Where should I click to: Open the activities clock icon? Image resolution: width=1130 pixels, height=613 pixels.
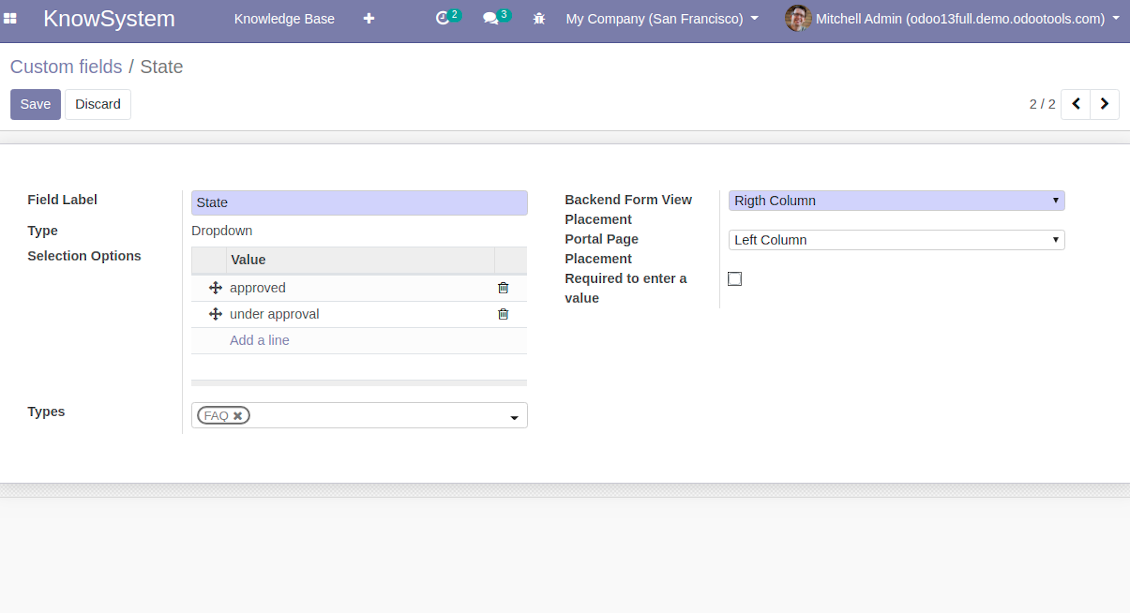coord(442,18)
